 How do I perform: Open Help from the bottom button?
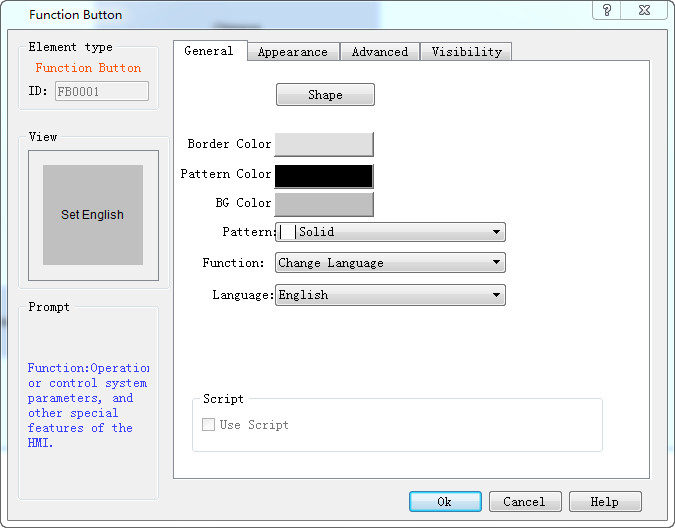click(x=605, y=502)
